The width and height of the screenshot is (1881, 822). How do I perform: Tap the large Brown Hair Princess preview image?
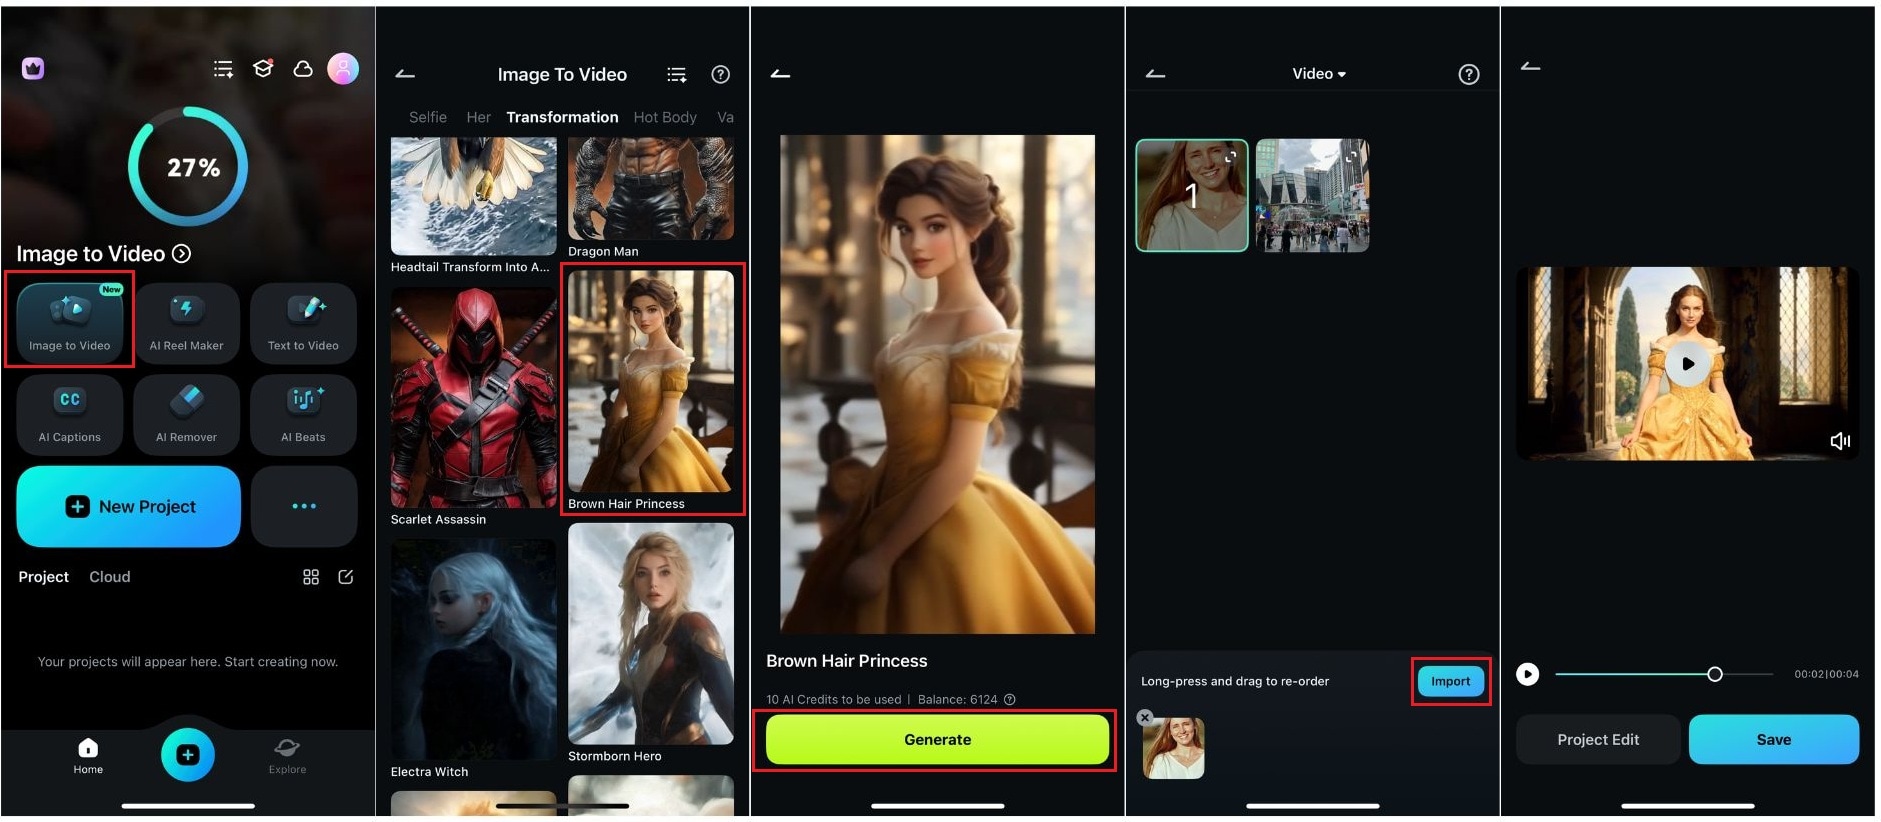point(937,384)
